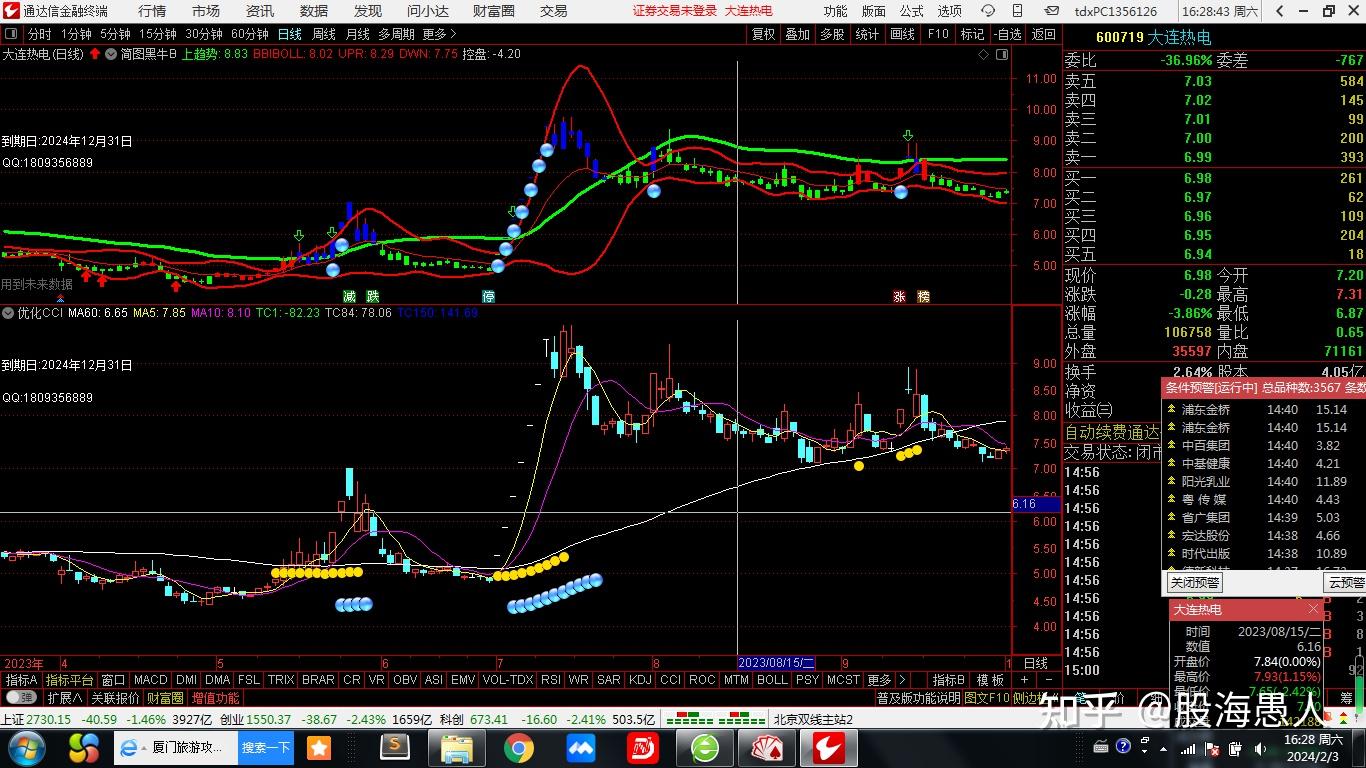Select the 画线 drawing tool
Image resolution: width=1366 pixels, height=768 pixels.
click(x=902, y=34)
